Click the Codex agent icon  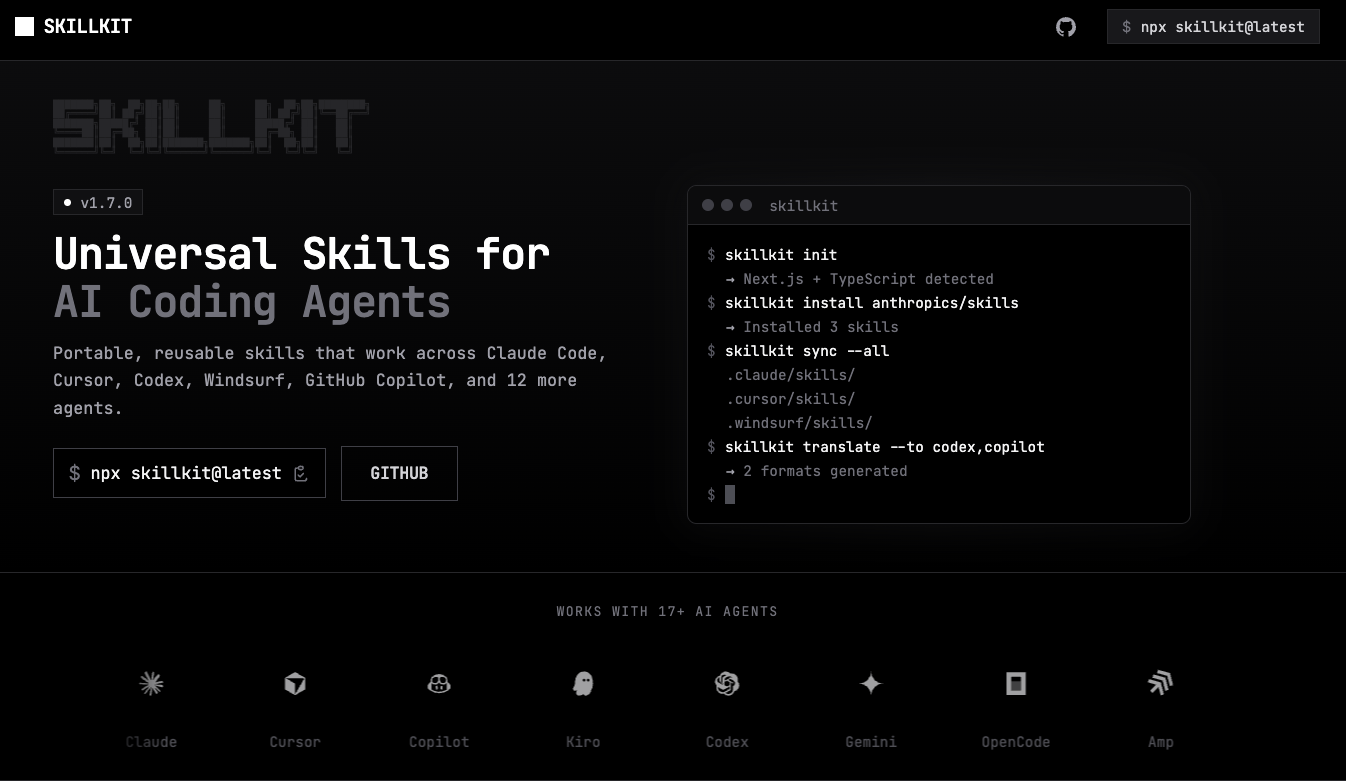727,684
